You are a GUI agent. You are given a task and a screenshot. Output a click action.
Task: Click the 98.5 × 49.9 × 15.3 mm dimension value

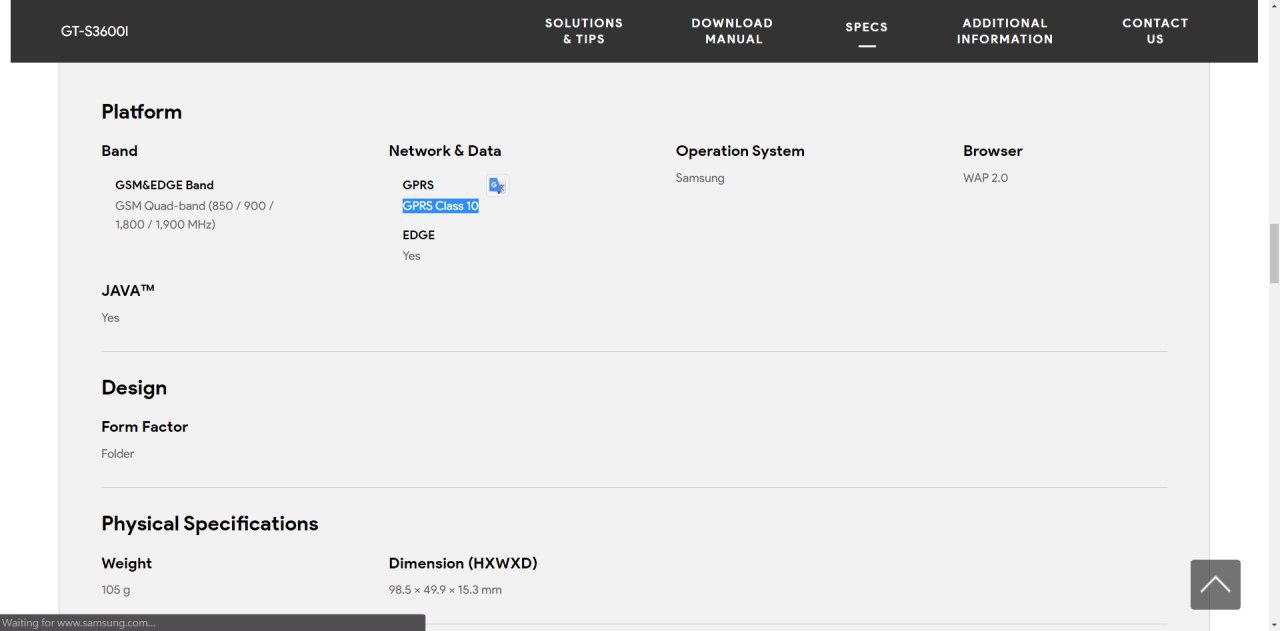coord(445,590)
